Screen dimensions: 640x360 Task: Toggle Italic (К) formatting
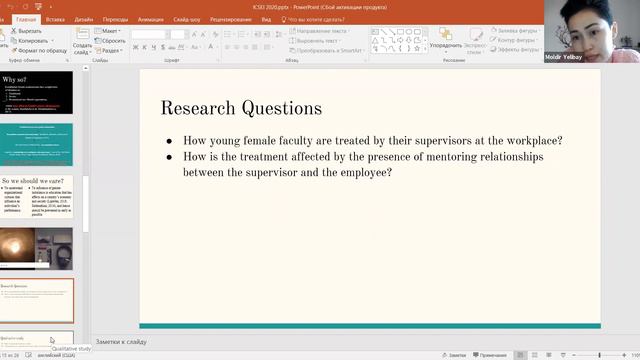[x=144, y=47]
